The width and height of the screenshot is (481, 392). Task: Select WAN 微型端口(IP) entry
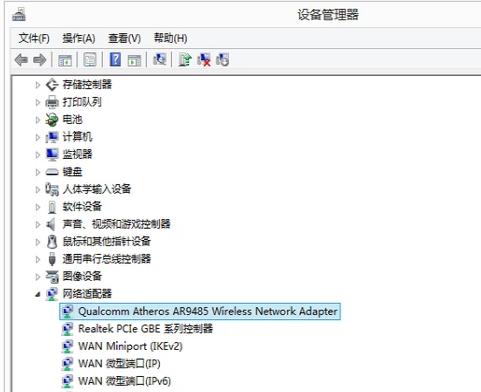(x=119, y=364)
